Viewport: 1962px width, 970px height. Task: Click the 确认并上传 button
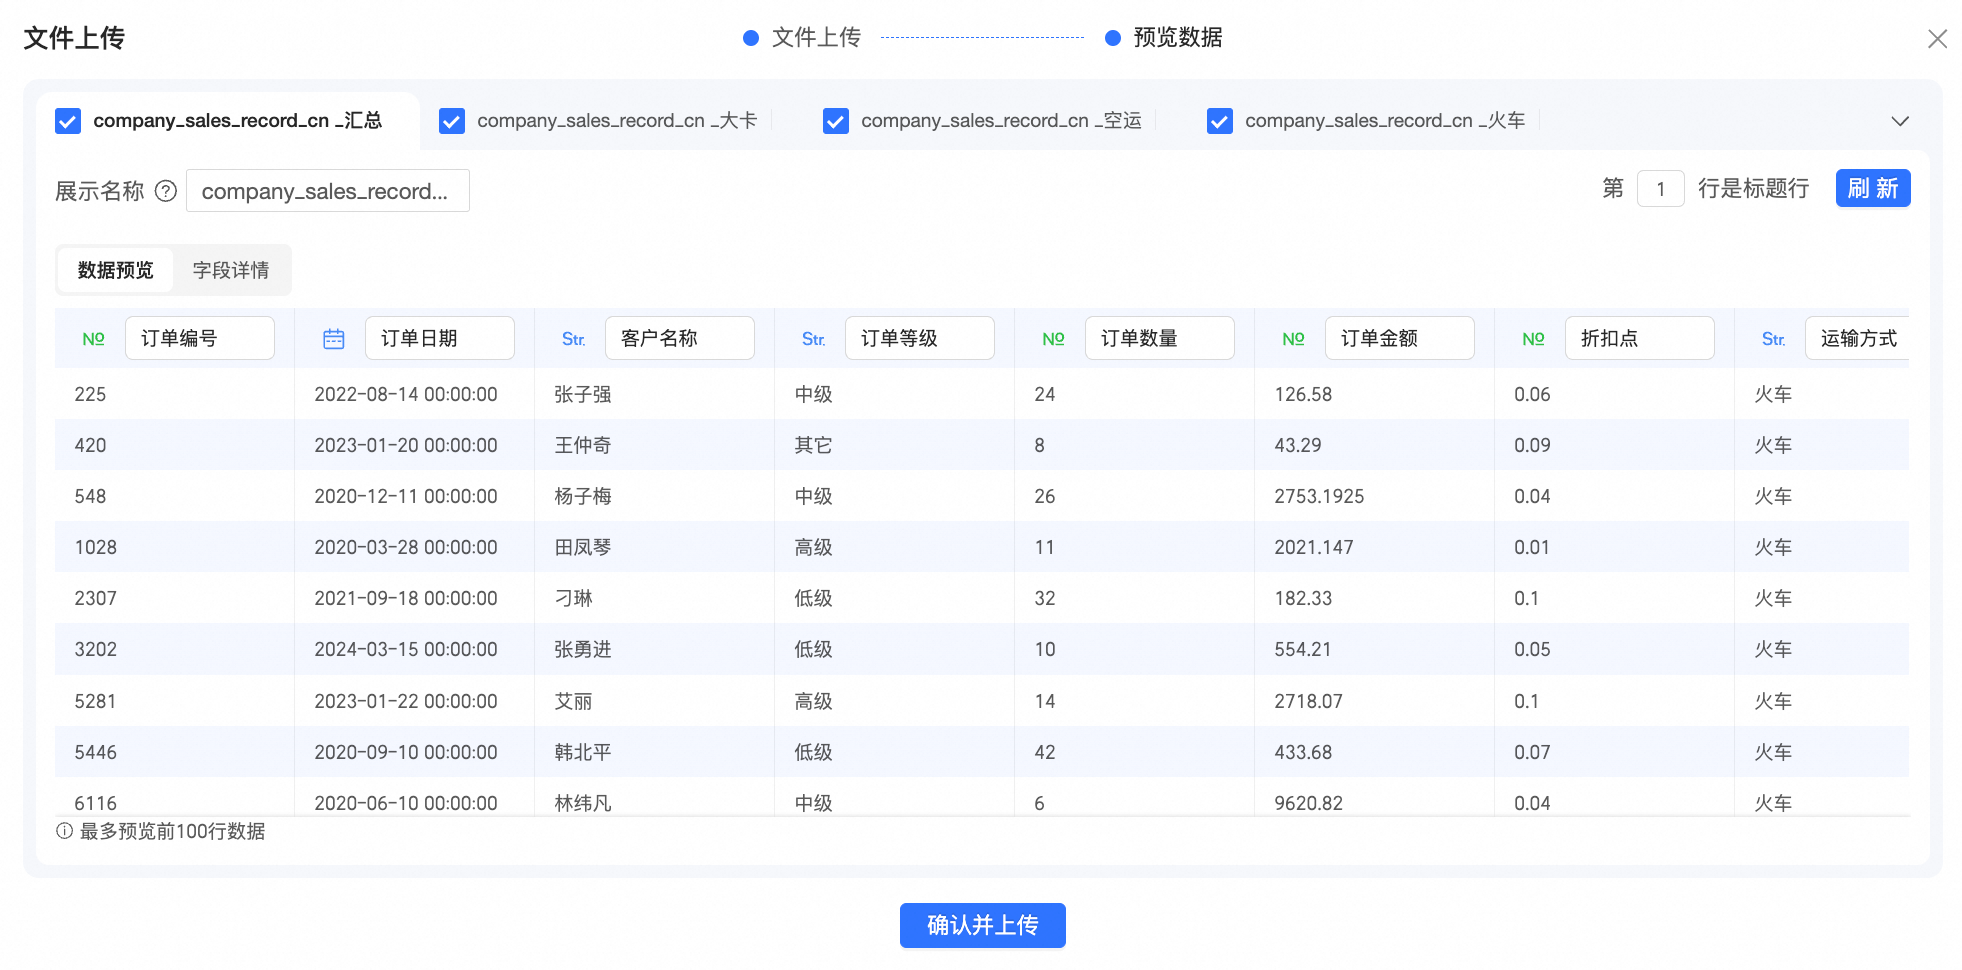coord(982,925)
